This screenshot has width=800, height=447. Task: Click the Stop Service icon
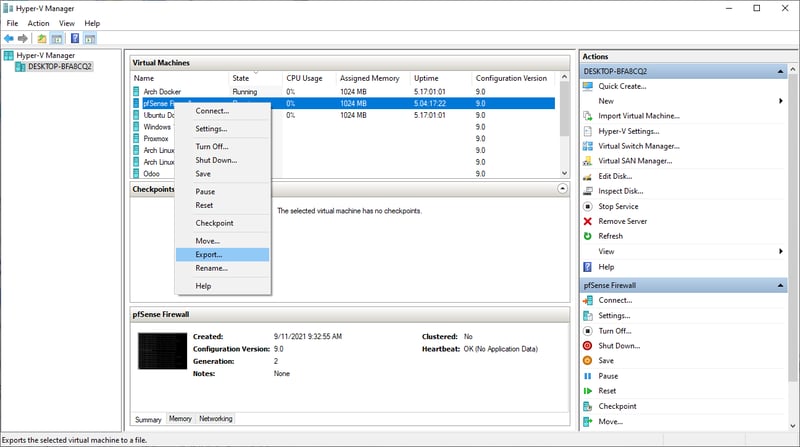(x=588, y=206)
